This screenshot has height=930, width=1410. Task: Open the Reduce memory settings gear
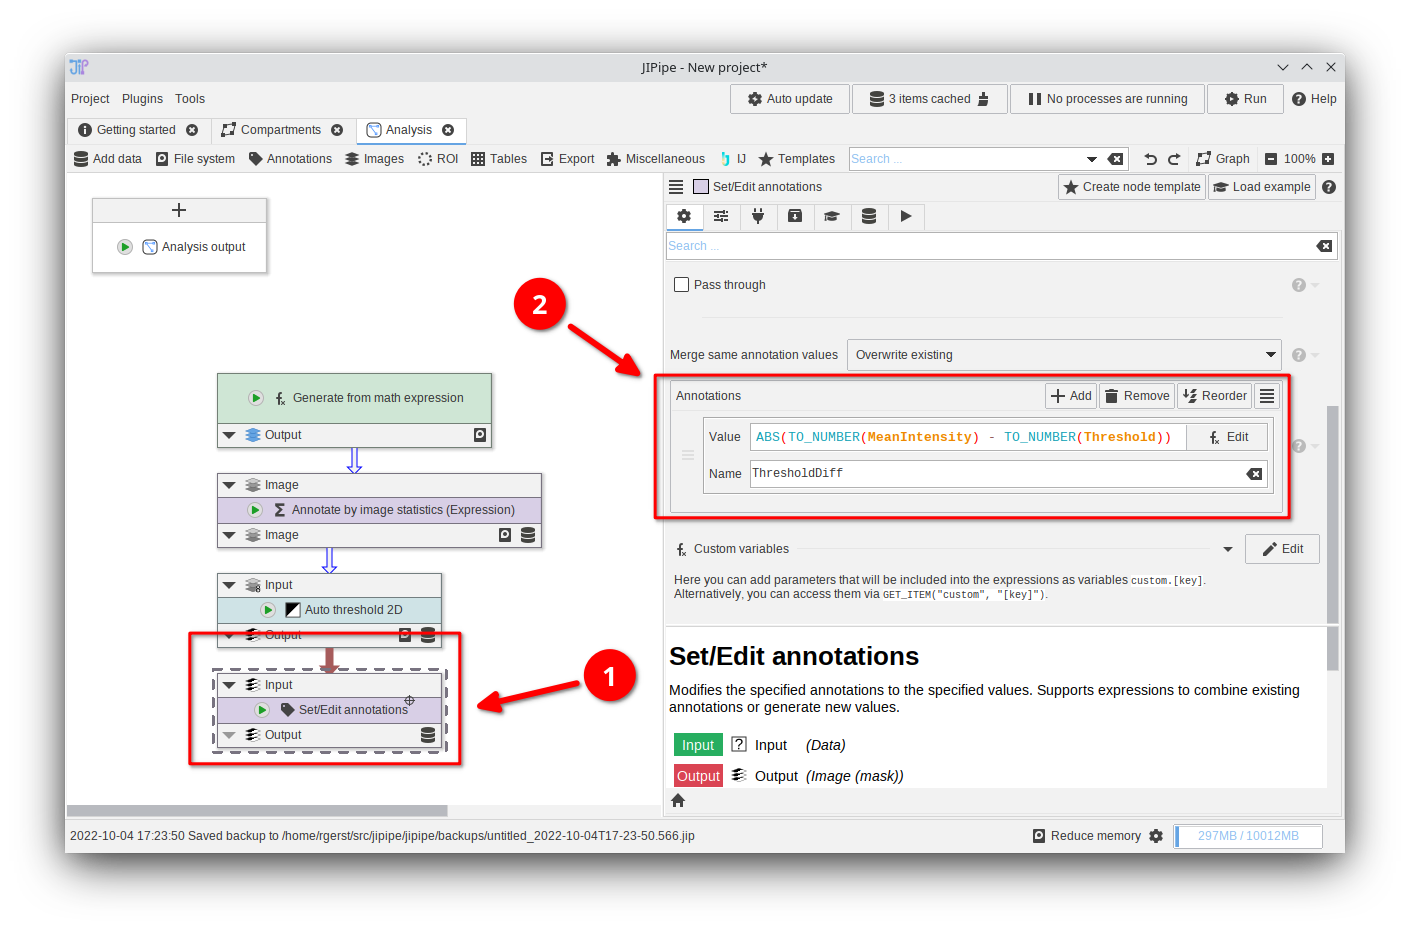pyautogui.click(x=1156, y=836)
